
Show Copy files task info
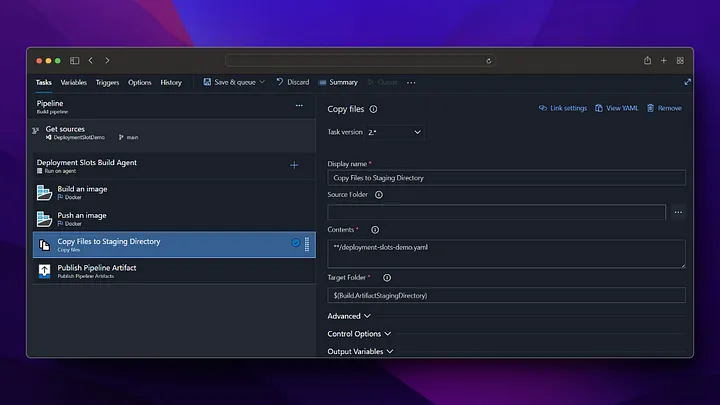[x=373, y=109]
